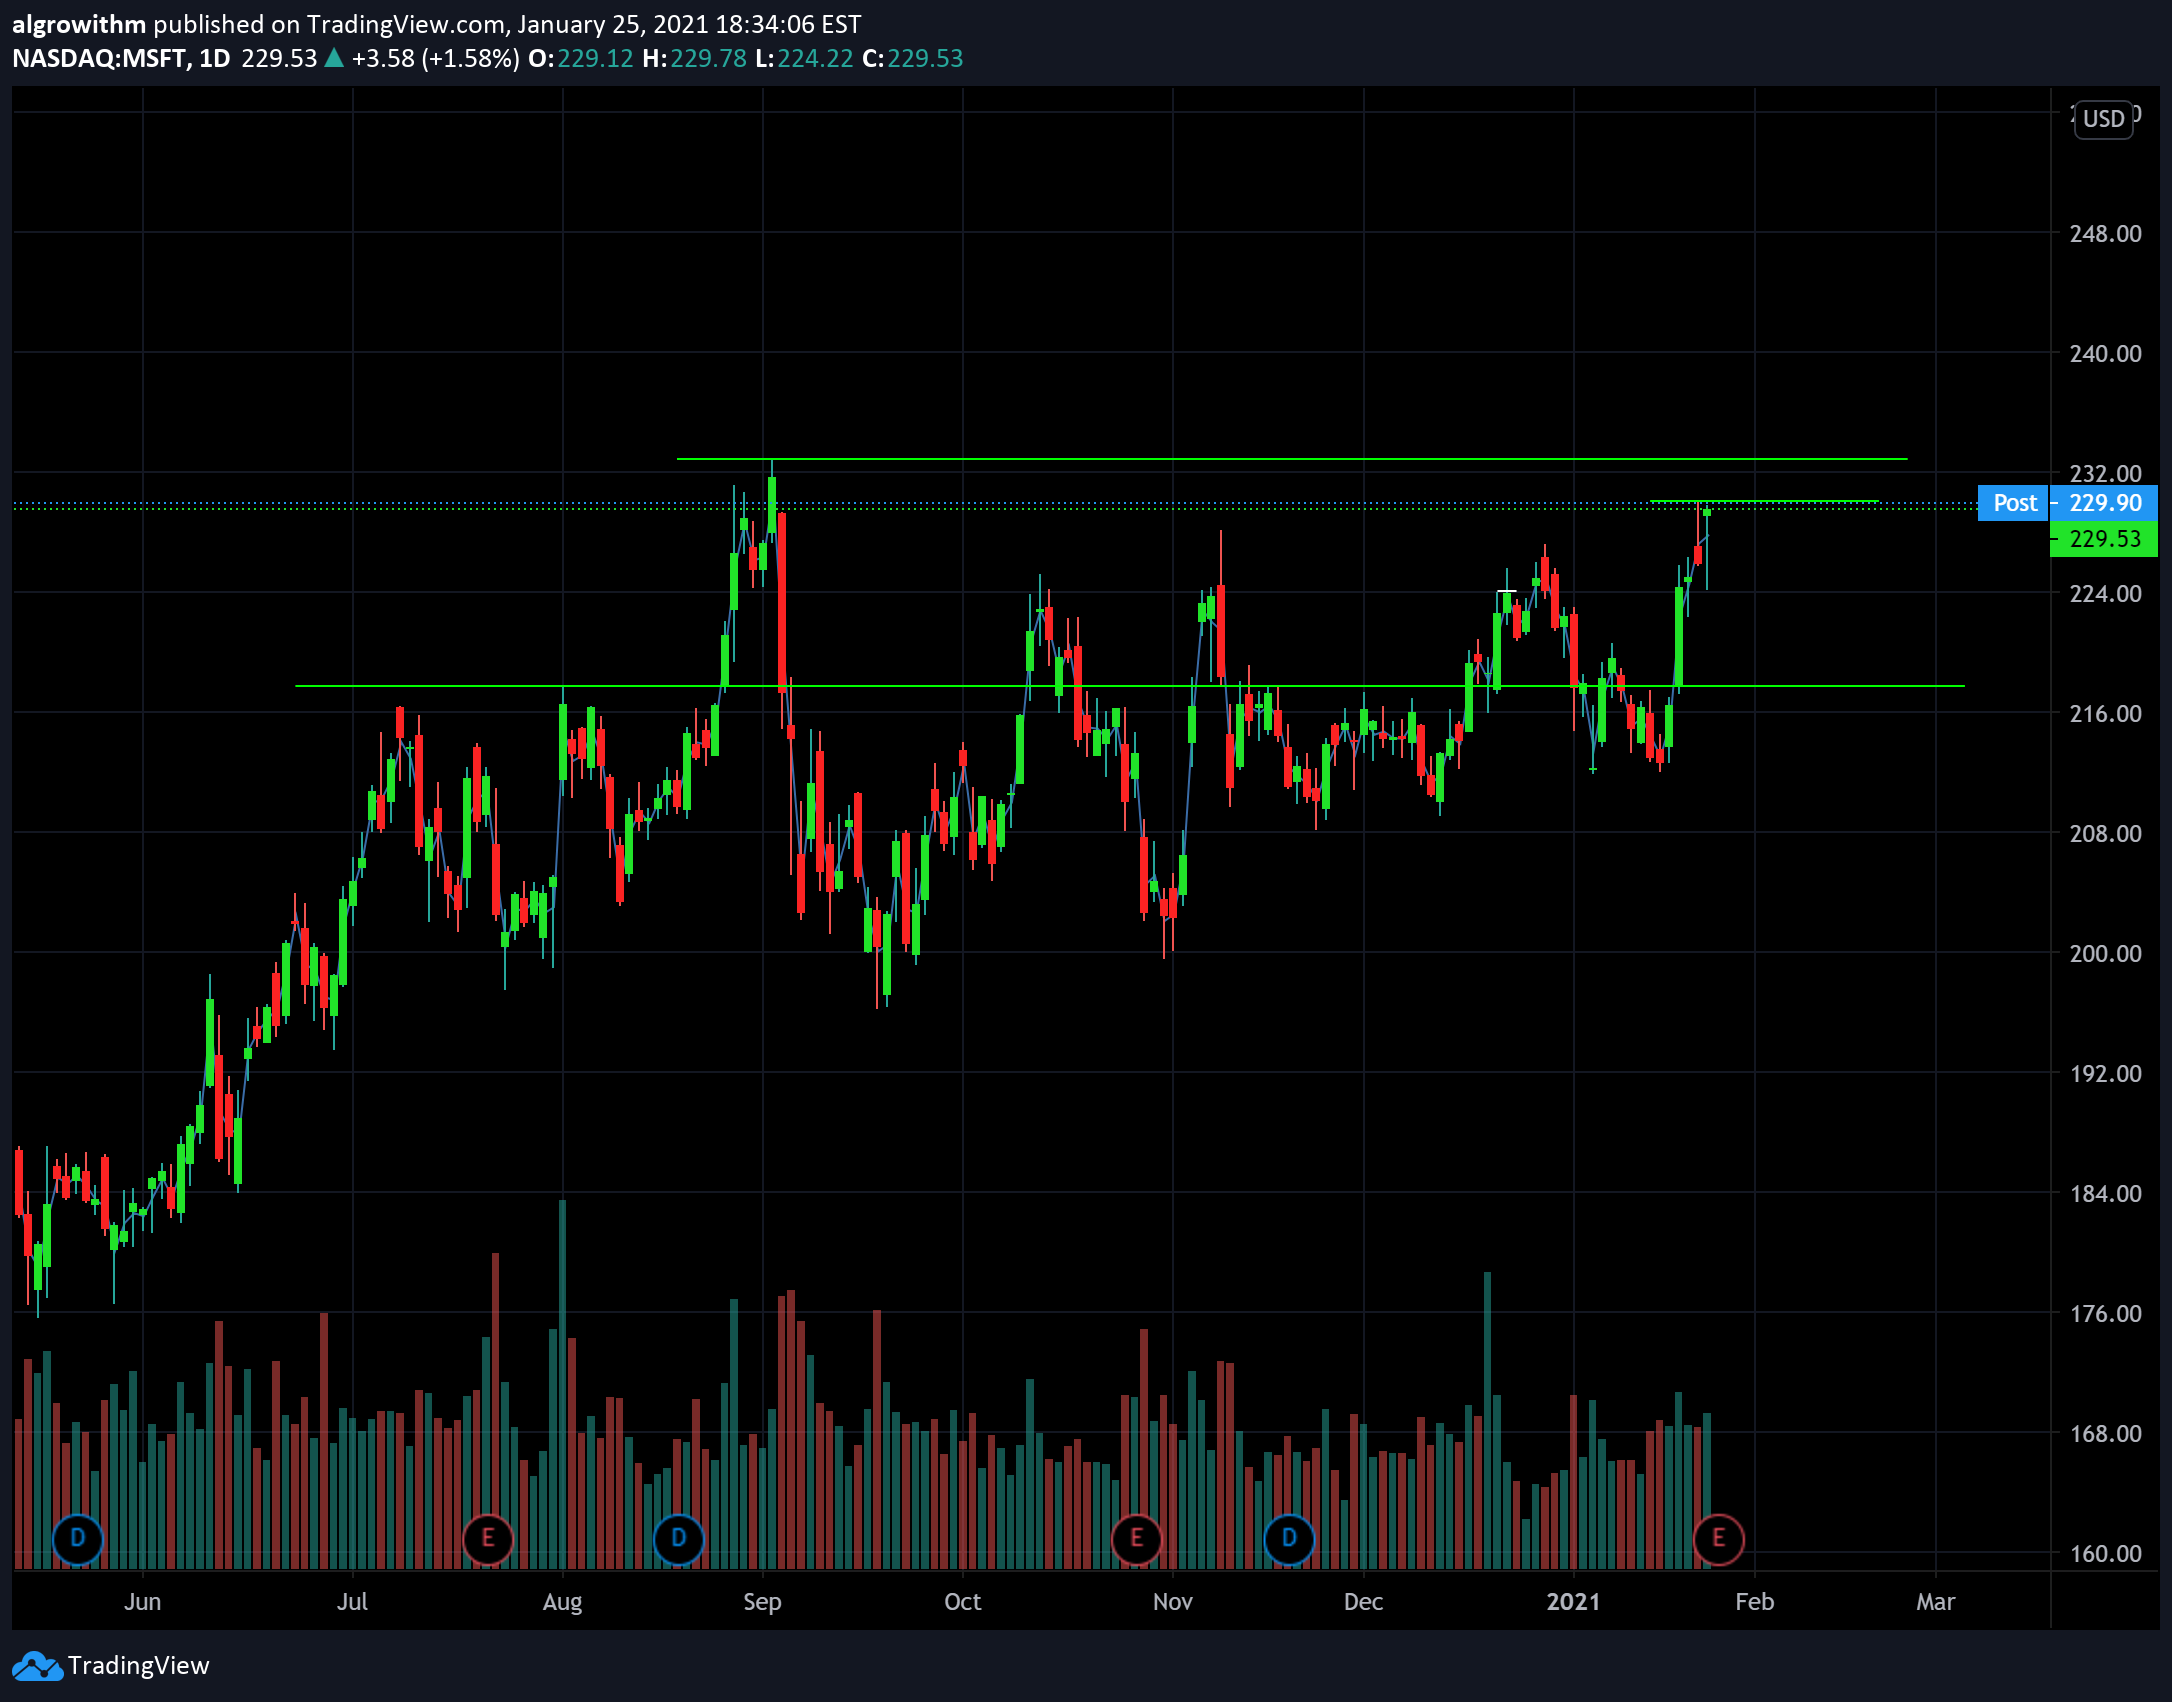Click the TradingView logo
Image resolution: width=2172 pixels, height=1702 pixels.
pyautogui.click(x=37, y=1666)
